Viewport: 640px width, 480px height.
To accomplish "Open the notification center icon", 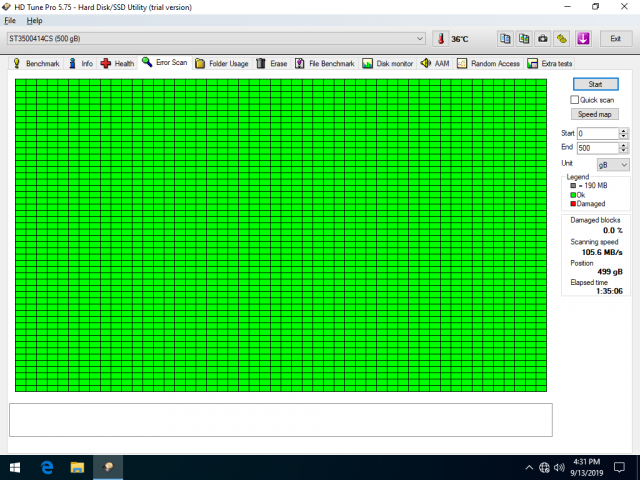I will (619, 468).
